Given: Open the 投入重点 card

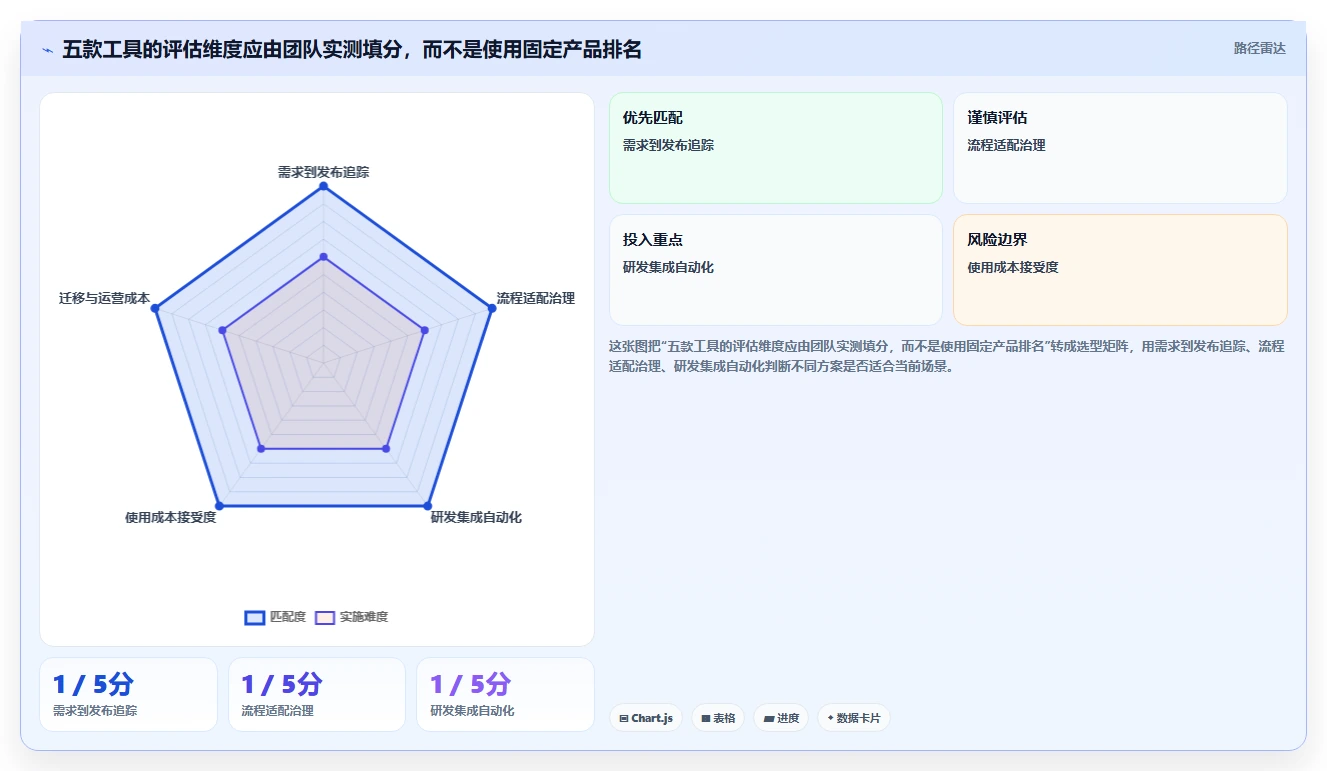Looking at the screenshot, I should (x=776, y=270).
